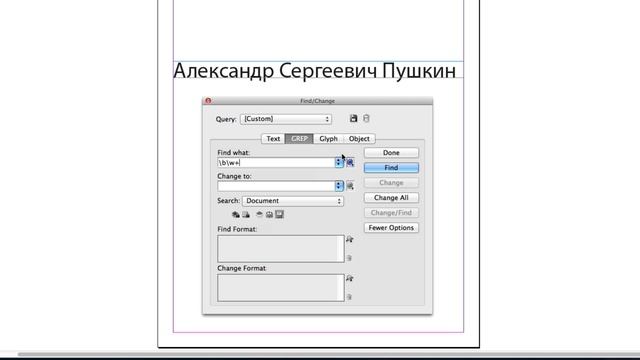
Task: Click the word Александр in the document
Action: coord(224,71)
